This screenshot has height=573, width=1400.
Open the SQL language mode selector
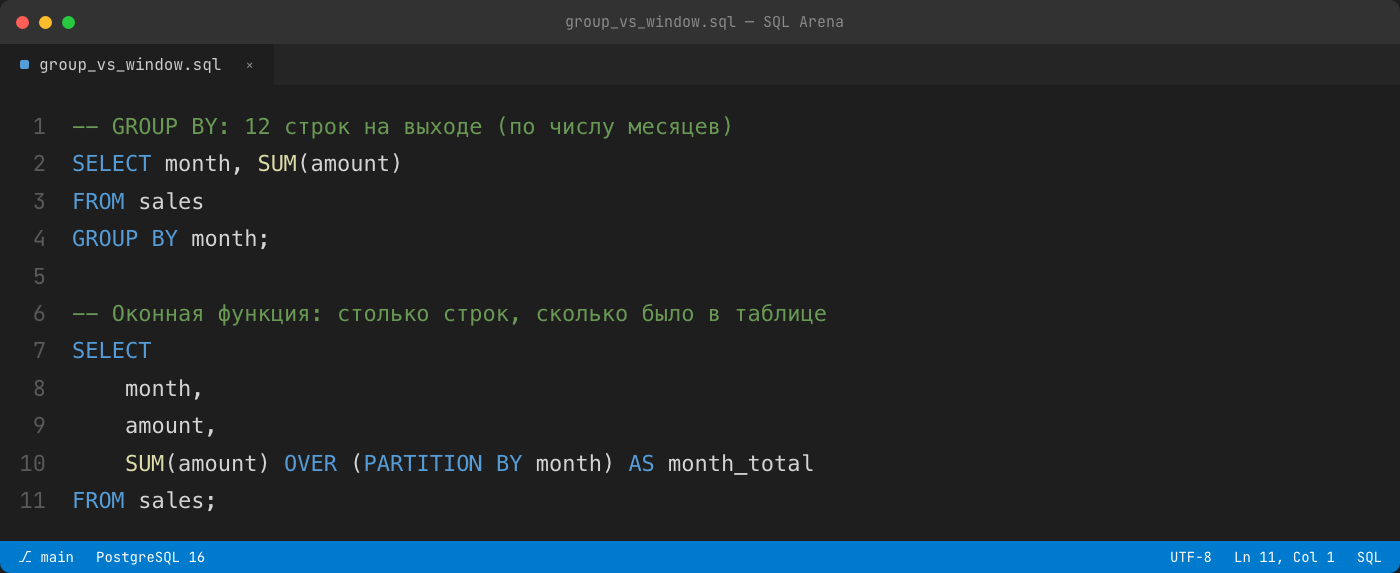coord(1369,557)
